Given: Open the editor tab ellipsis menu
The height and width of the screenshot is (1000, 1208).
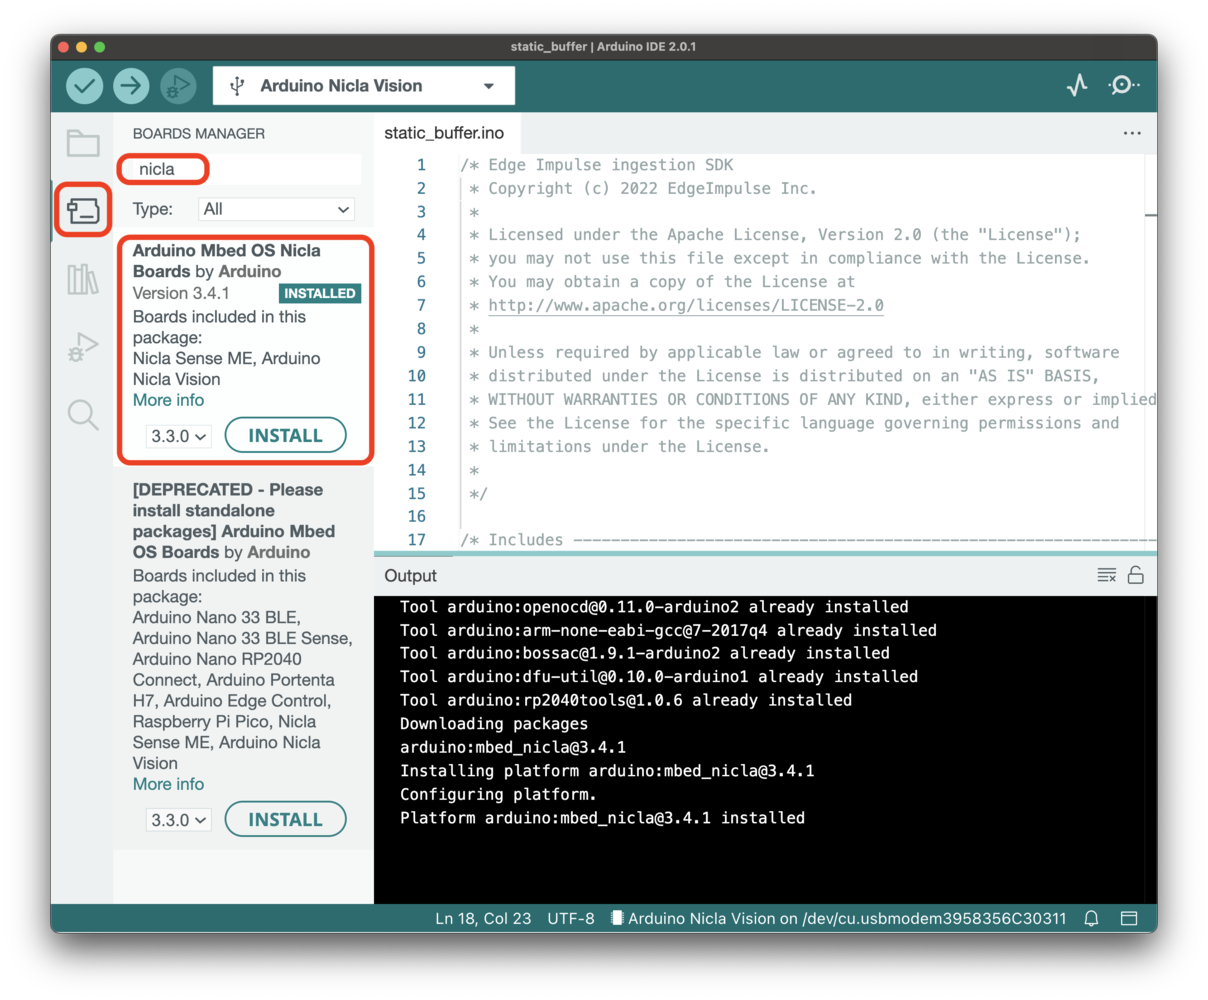Looking at the screenshot, I should [x=1132, y=133].
